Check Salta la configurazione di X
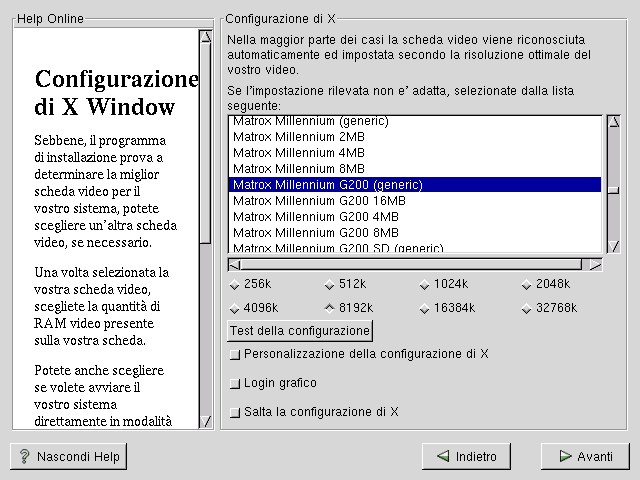The width and height of the screenshot is (640, 480). click(235, 412)
